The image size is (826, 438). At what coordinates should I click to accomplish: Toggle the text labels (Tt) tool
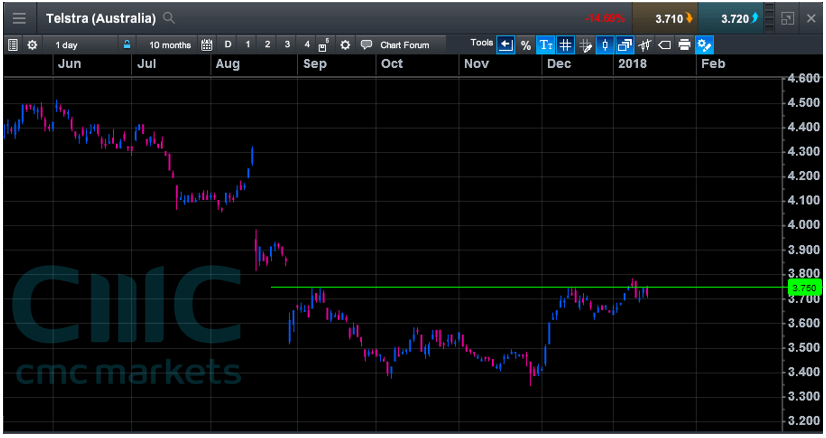546,45
